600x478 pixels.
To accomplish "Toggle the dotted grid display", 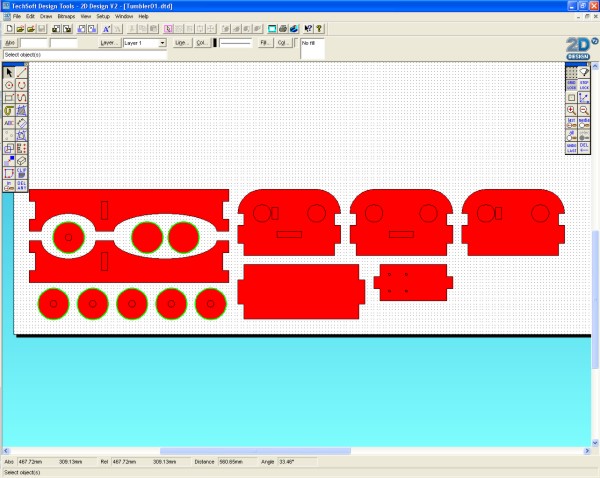I will [x=571, y=72].
